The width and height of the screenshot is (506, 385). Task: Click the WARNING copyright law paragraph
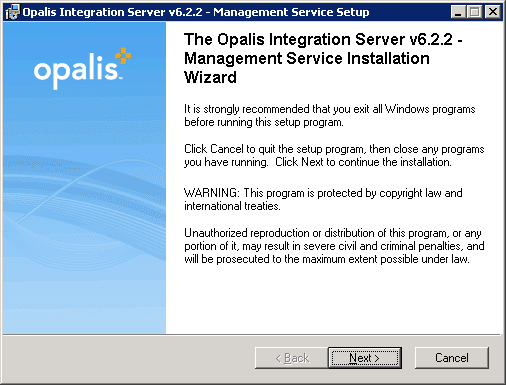tap(323, 199)
